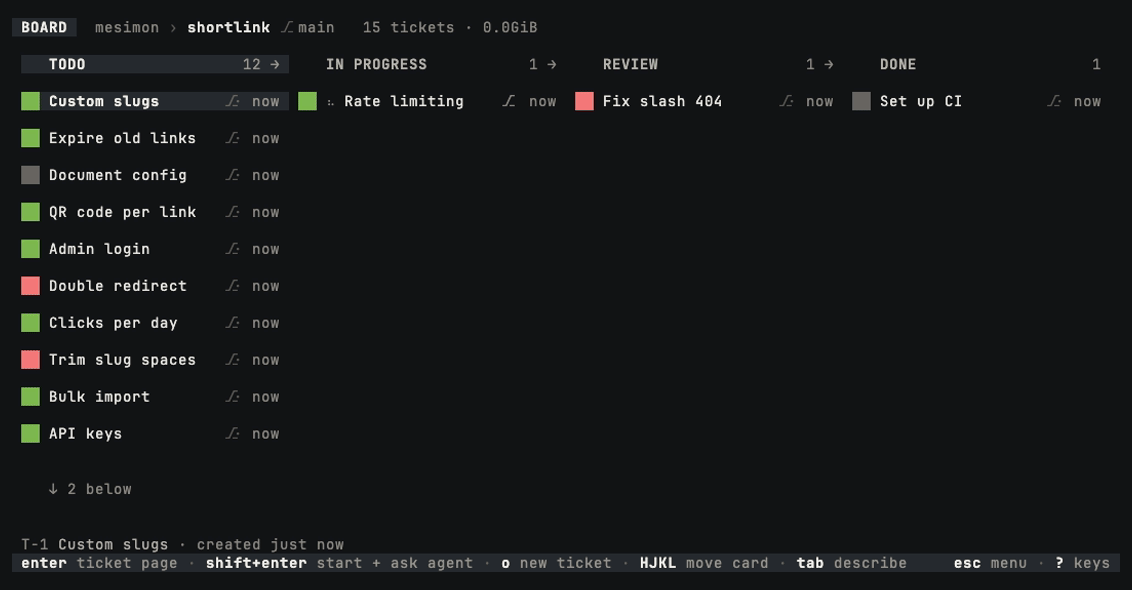Click the green tag on Rate limiting
This screenshot has height=590, width=1132.
(308, 101)
